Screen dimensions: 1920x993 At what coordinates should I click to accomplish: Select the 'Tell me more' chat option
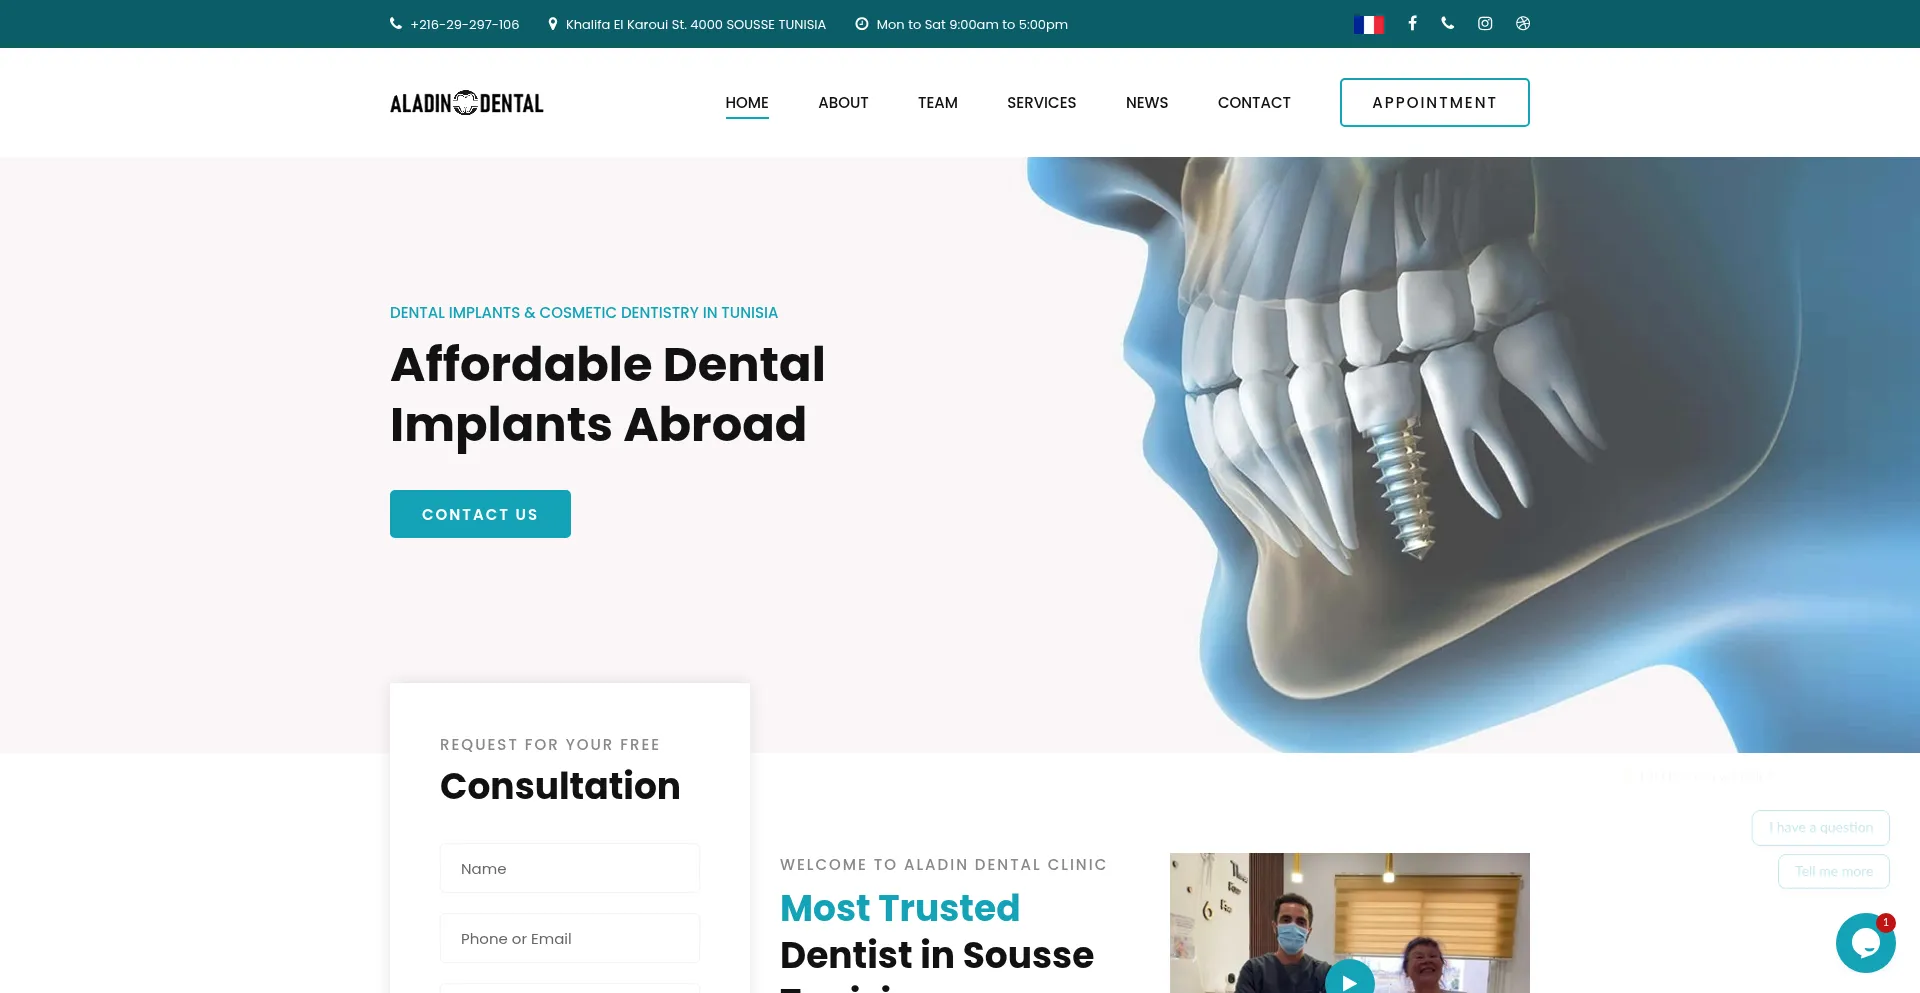point(1833,871)
